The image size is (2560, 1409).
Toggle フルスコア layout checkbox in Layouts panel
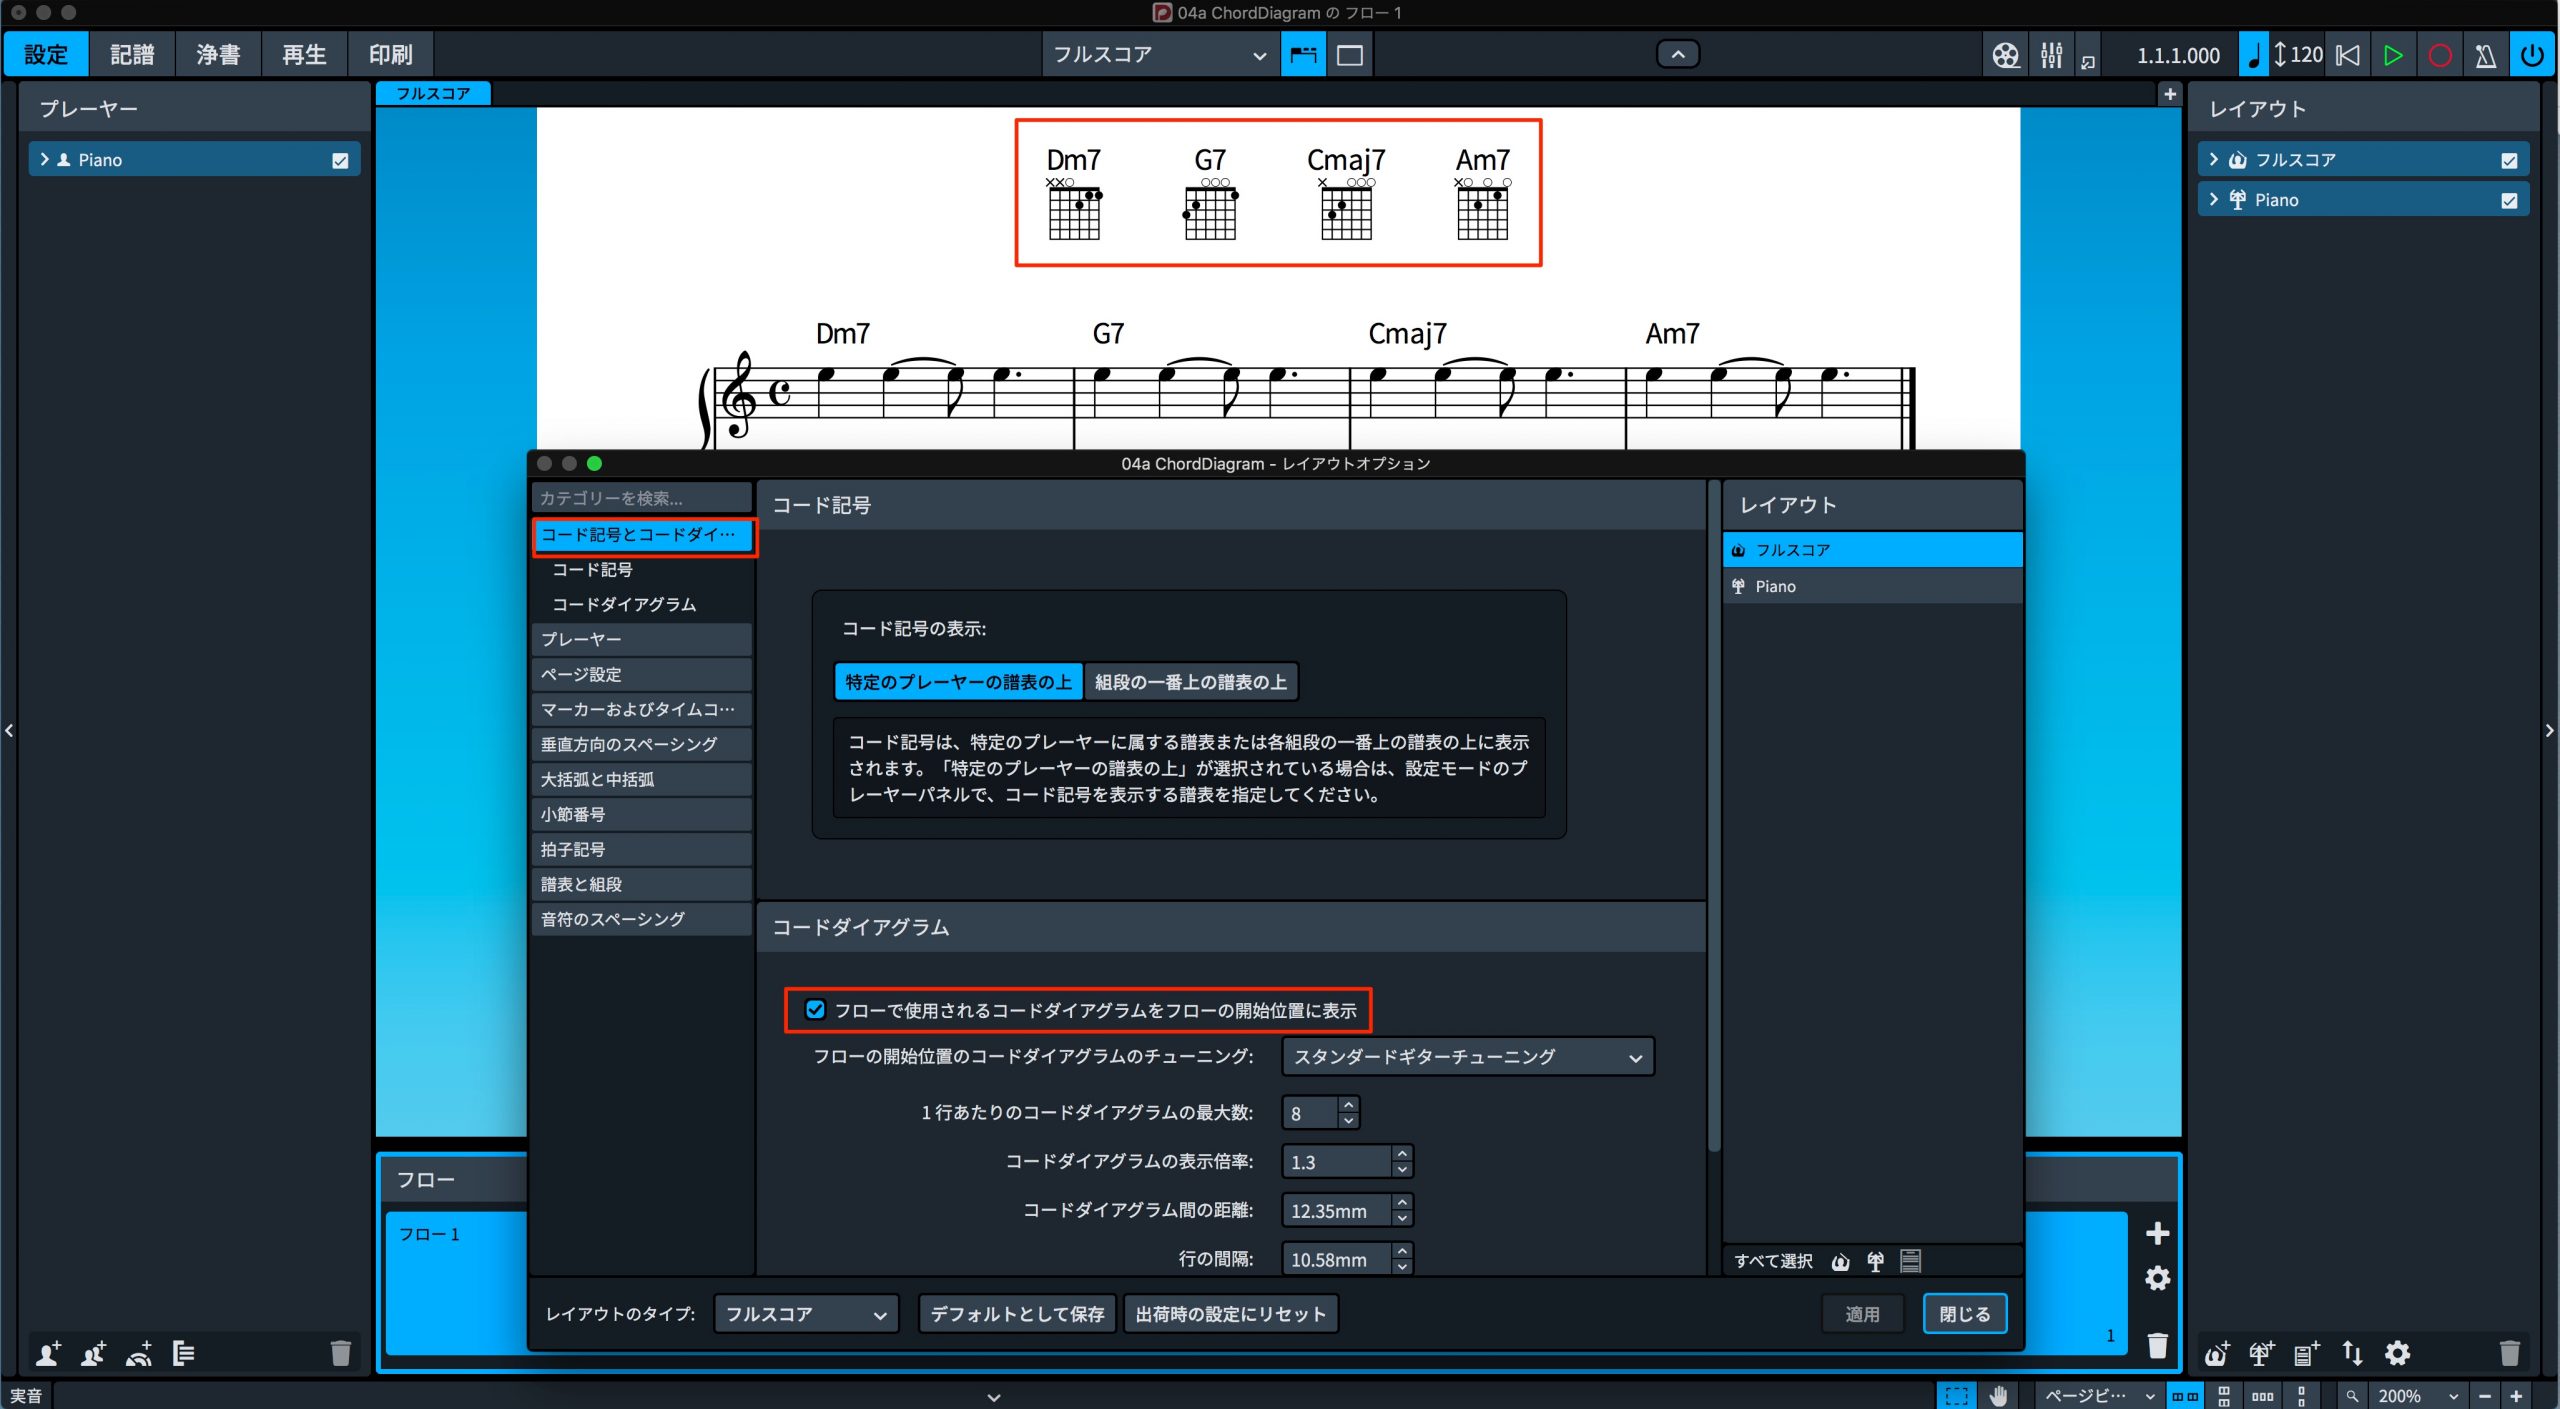(2509, 160)
